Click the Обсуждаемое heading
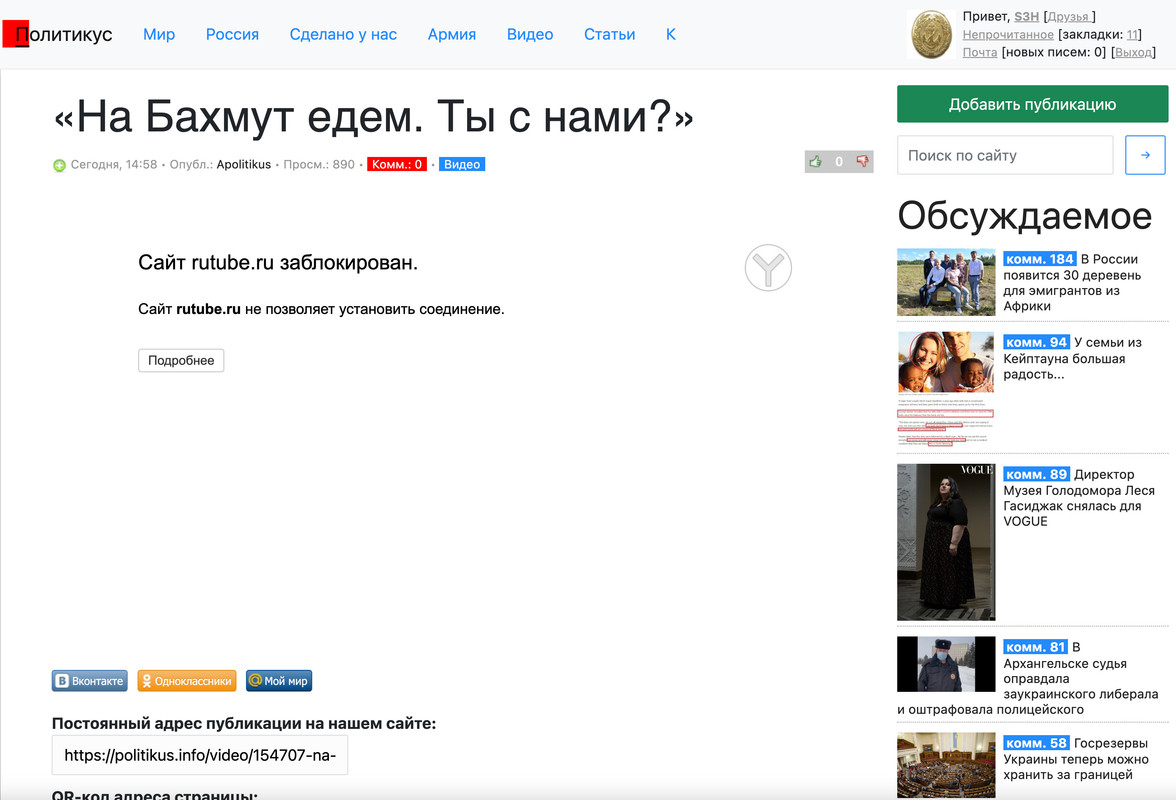This screenshot has width=1176, height=800. point(1024,216)
